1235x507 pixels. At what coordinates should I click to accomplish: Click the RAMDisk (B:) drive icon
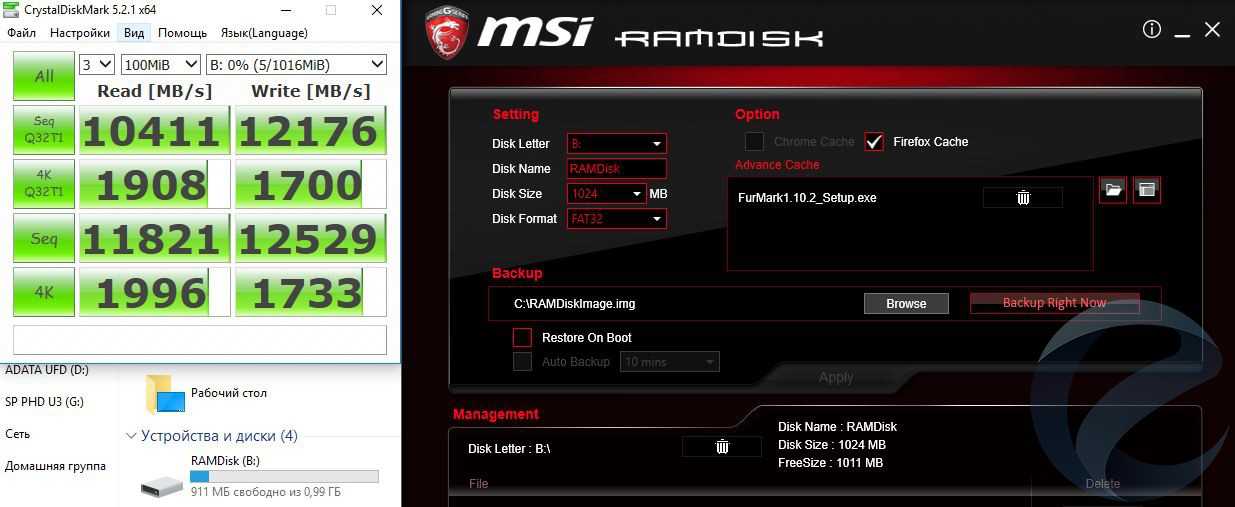[161, 485]
